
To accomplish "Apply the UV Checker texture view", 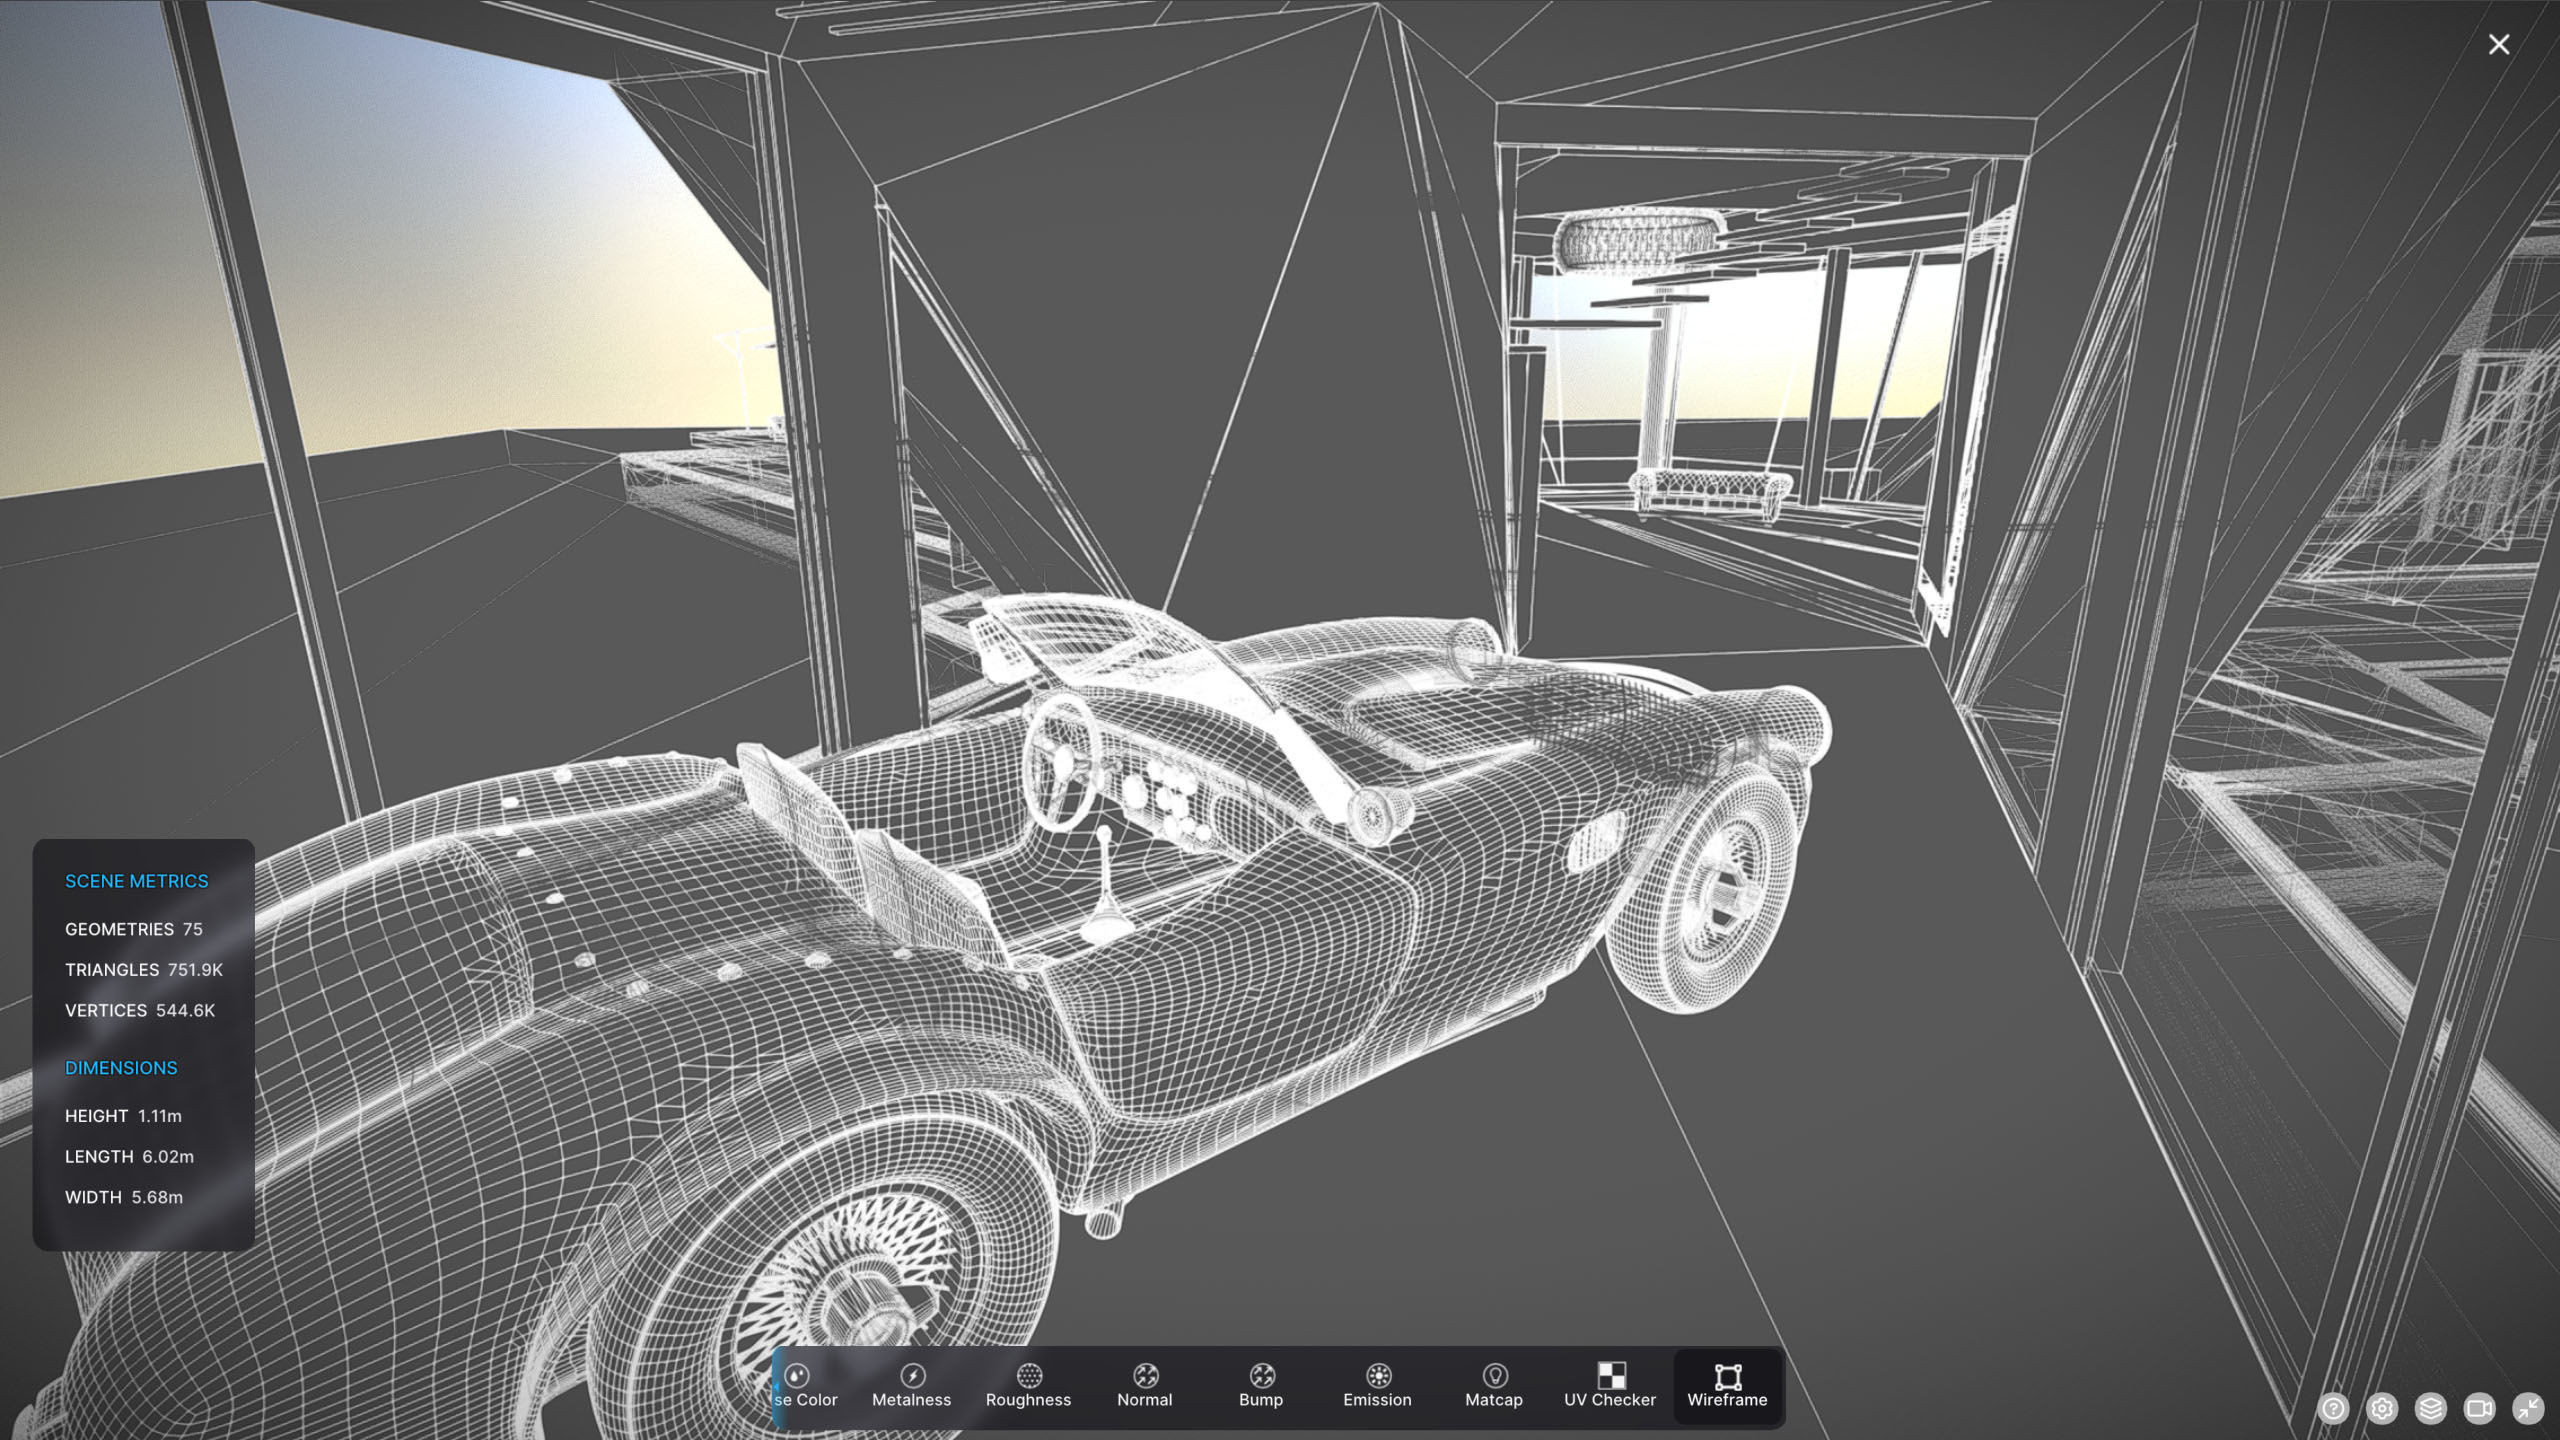I will coord(1609,1386).
